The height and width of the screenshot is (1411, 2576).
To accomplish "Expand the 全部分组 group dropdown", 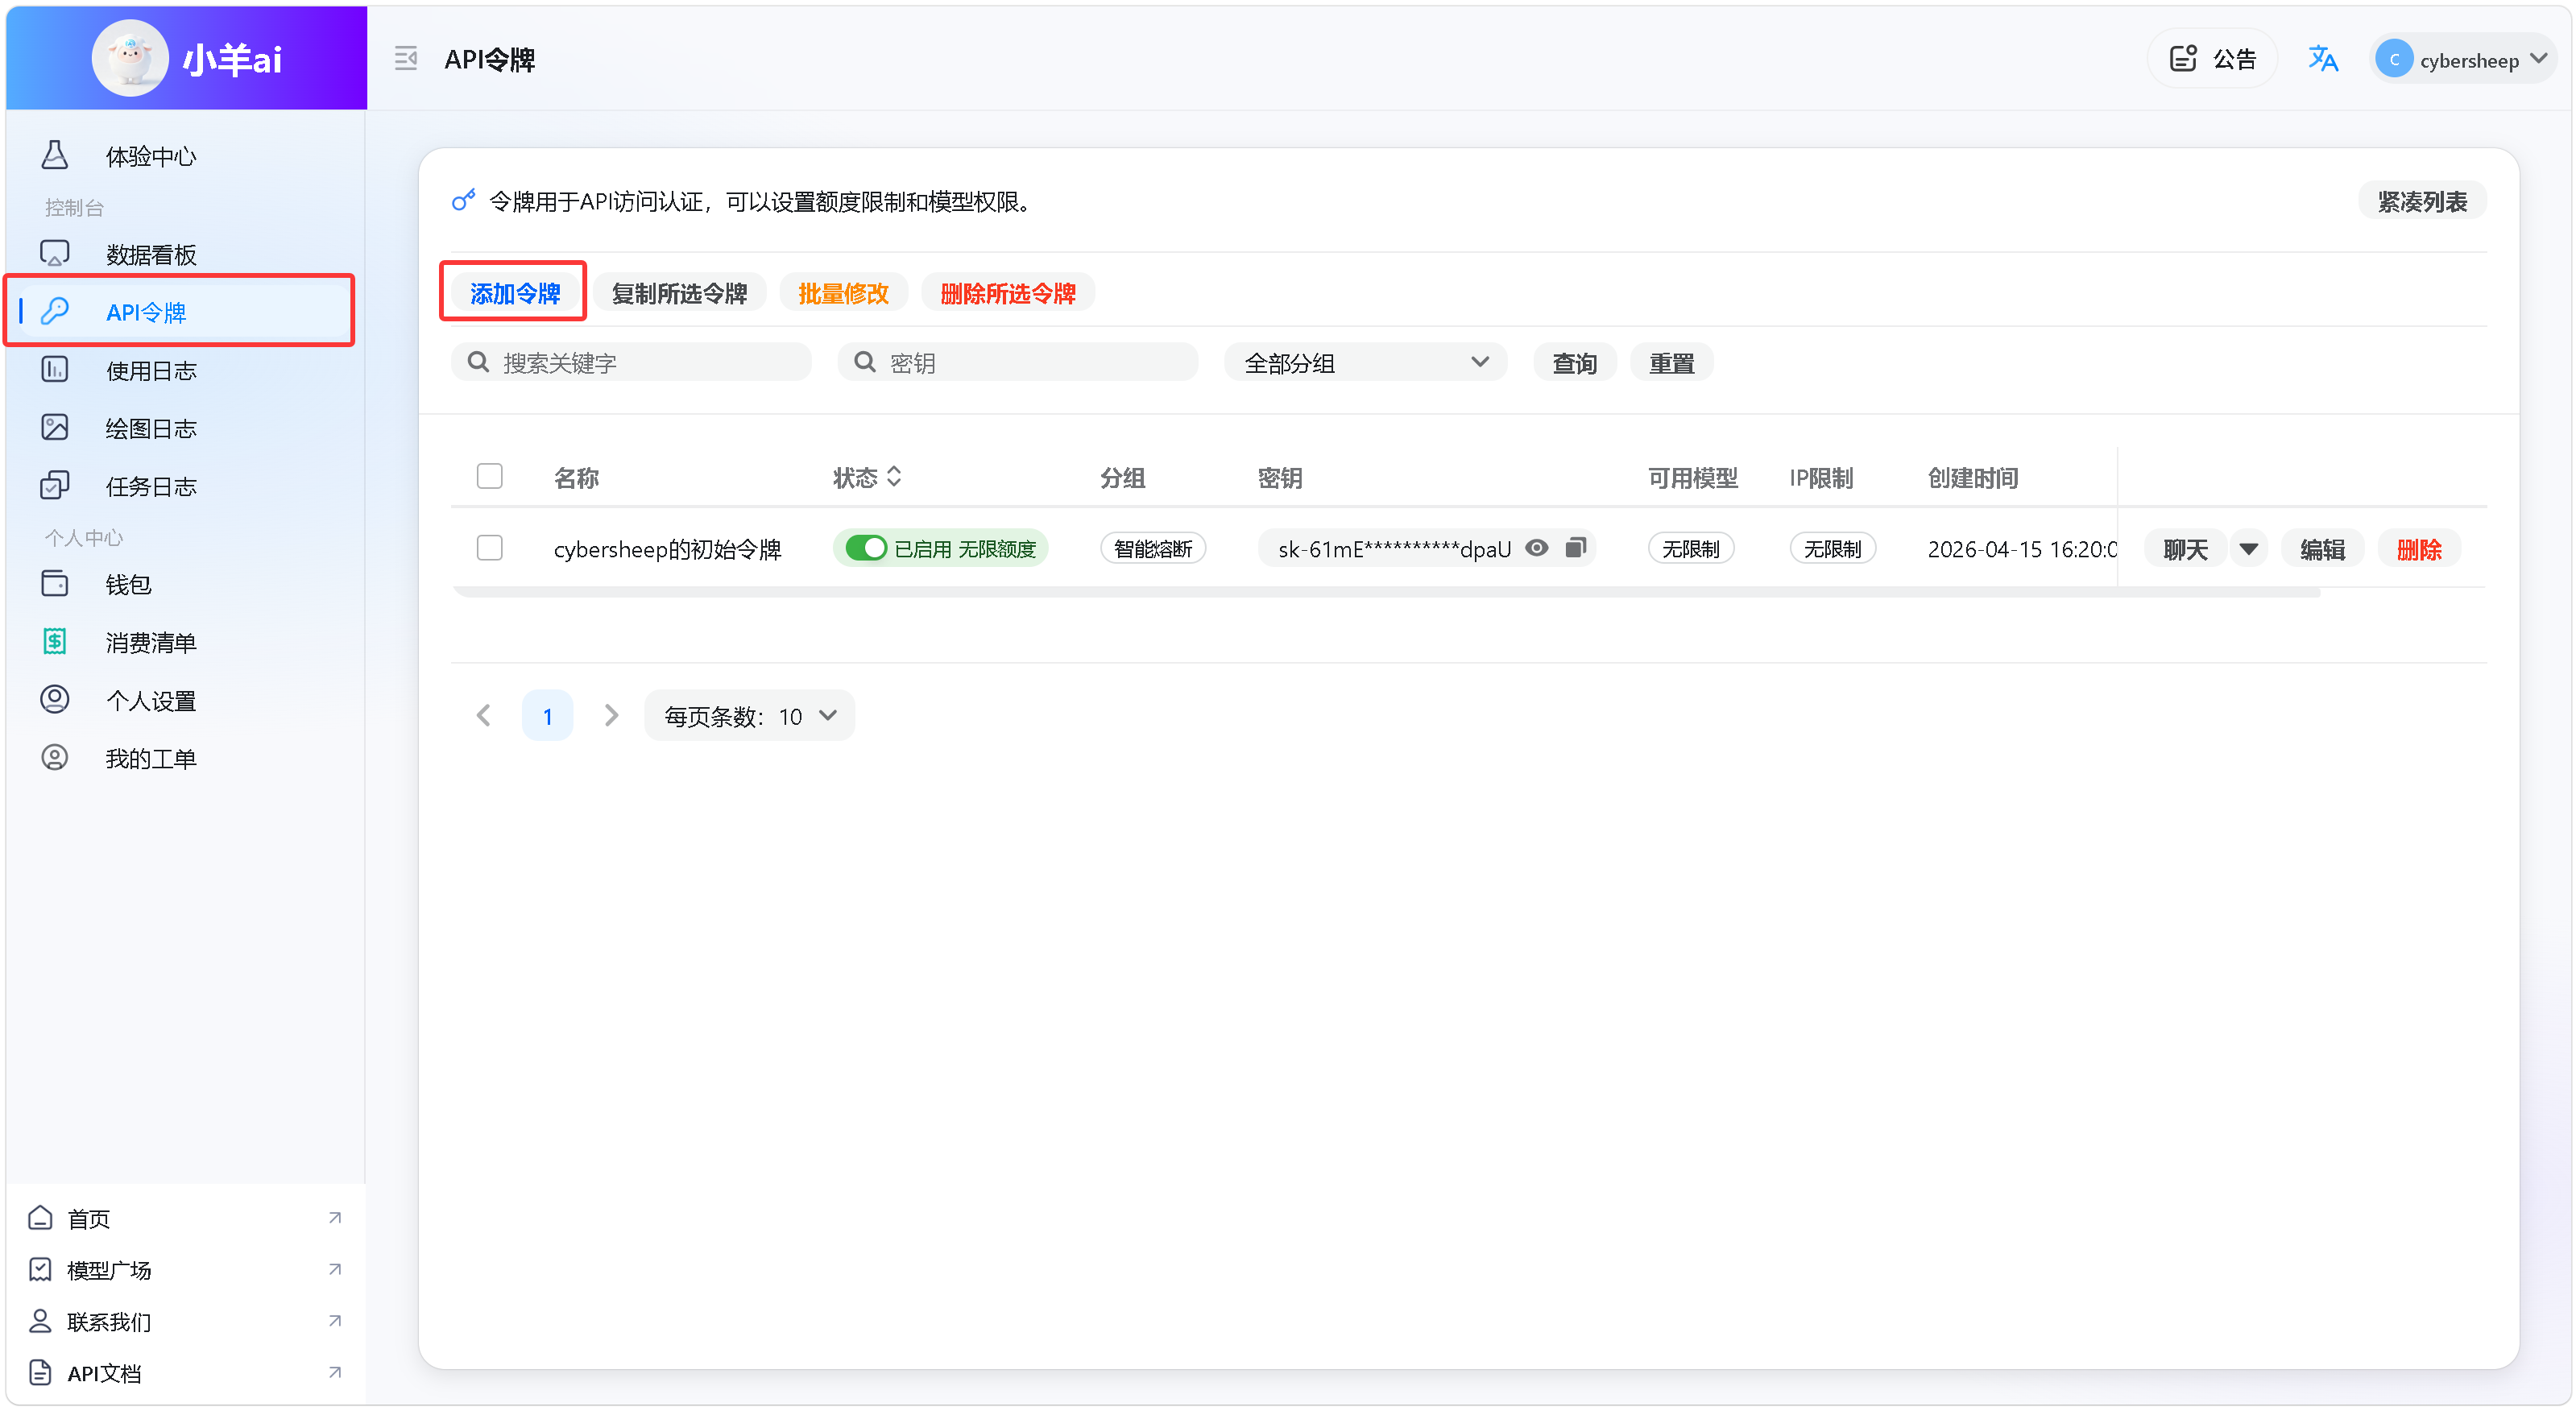I will pyautogui.click(x=1365, y=363).
